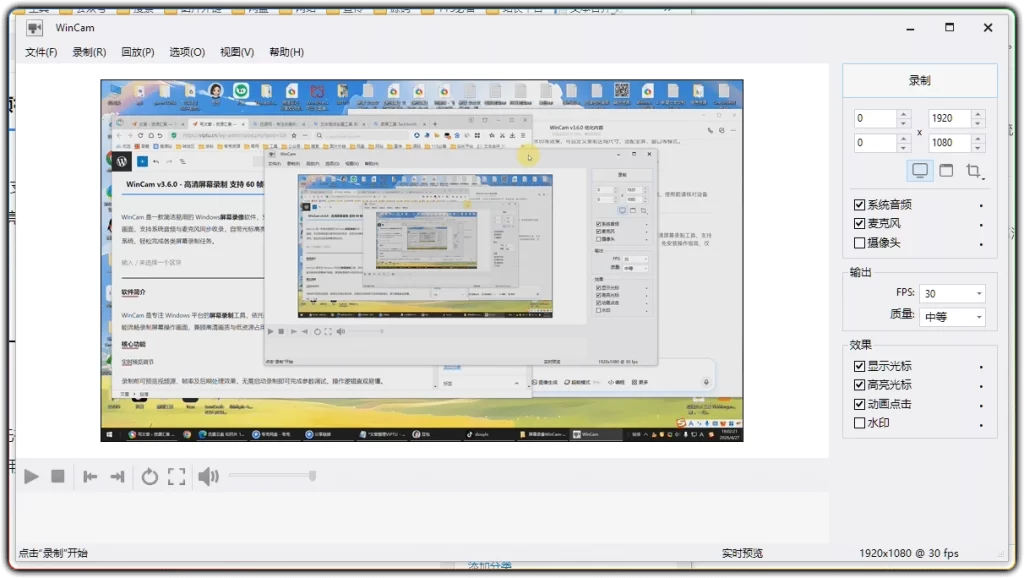Select the window capture mode icon
Screen dimensions: 1024x578
[x=947, y=170]
